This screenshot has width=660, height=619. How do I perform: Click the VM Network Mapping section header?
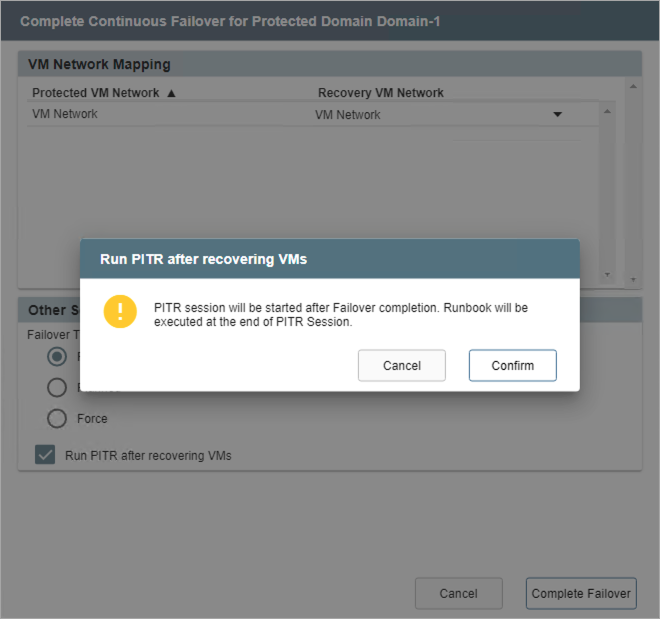click(99, 64)
